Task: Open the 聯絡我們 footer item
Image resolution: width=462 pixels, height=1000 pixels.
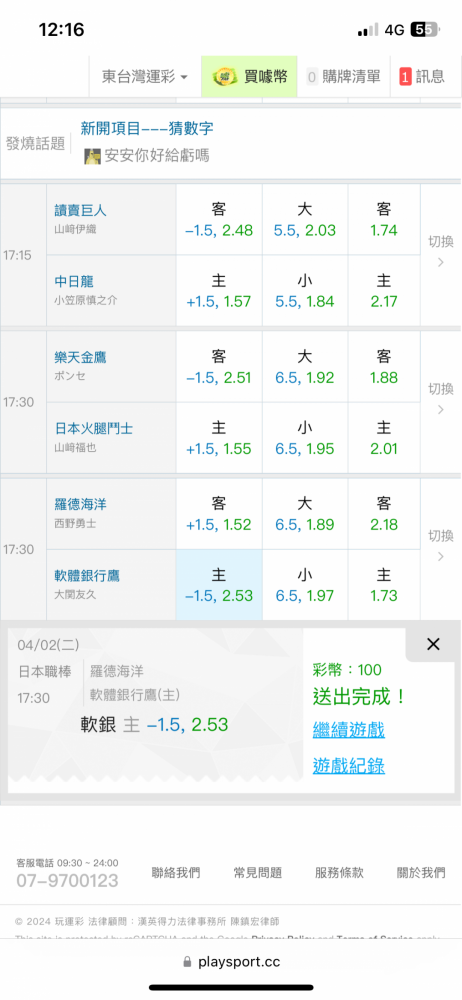Action: pyautogui.click(x=175, y=873)
